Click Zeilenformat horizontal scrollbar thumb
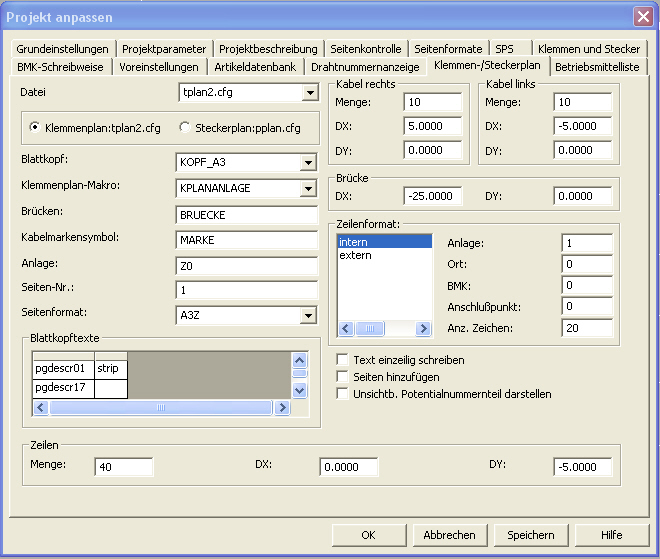 (x=370, y=328)
